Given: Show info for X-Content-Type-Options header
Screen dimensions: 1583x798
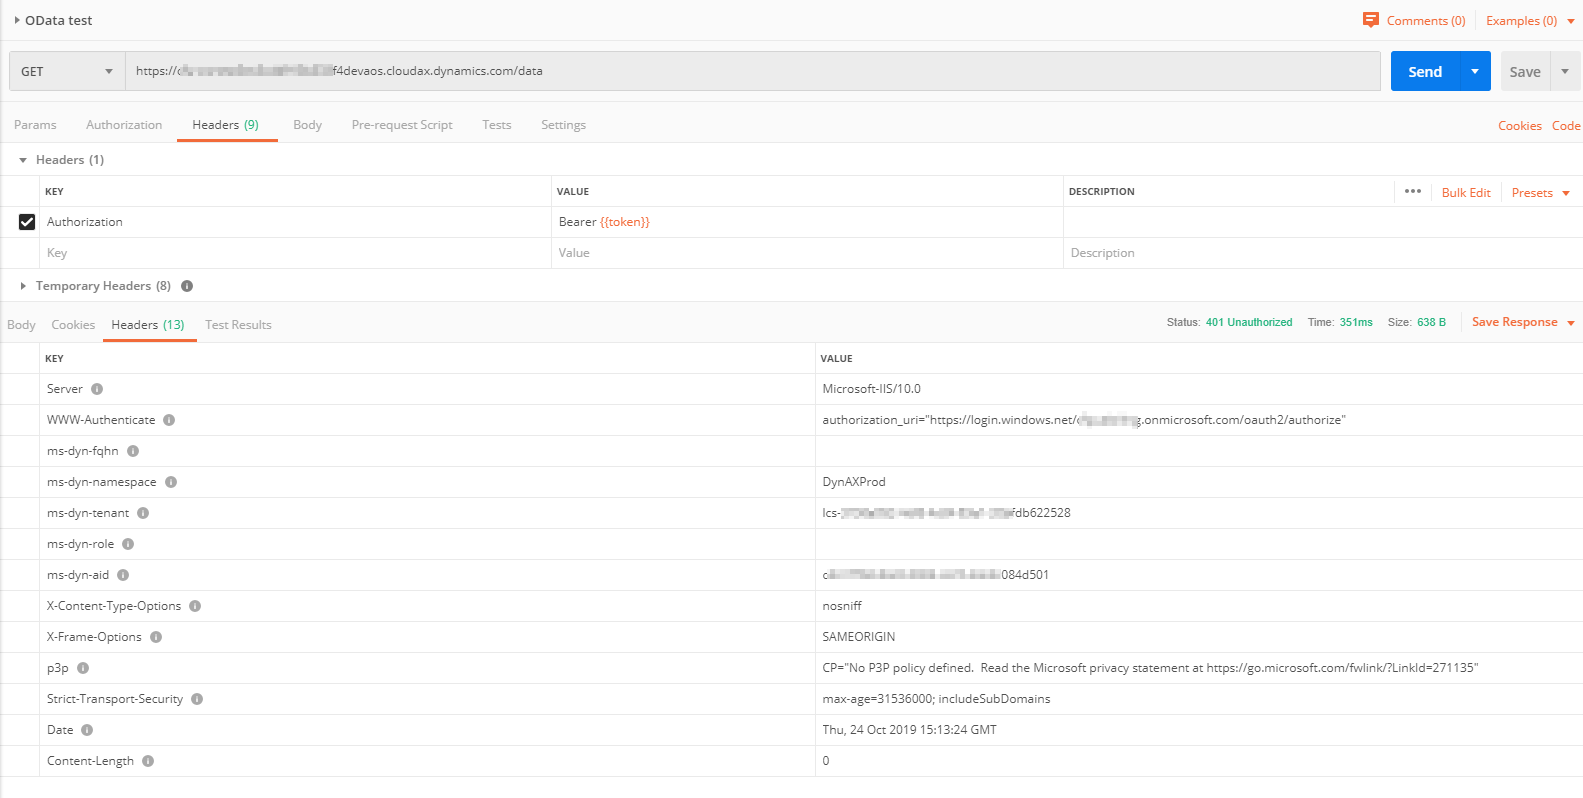Looking at the screenshot, I should click(x=195, y=606).
